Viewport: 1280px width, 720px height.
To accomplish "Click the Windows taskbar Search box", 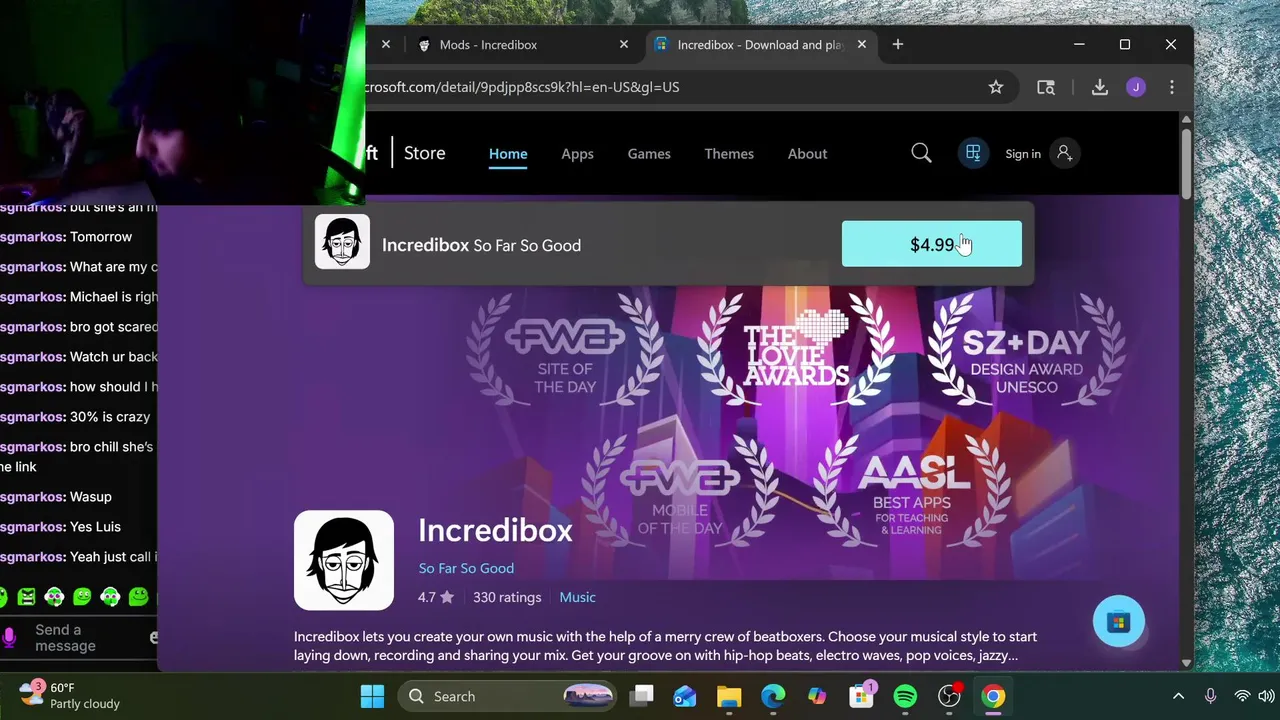I will point(508,696).
